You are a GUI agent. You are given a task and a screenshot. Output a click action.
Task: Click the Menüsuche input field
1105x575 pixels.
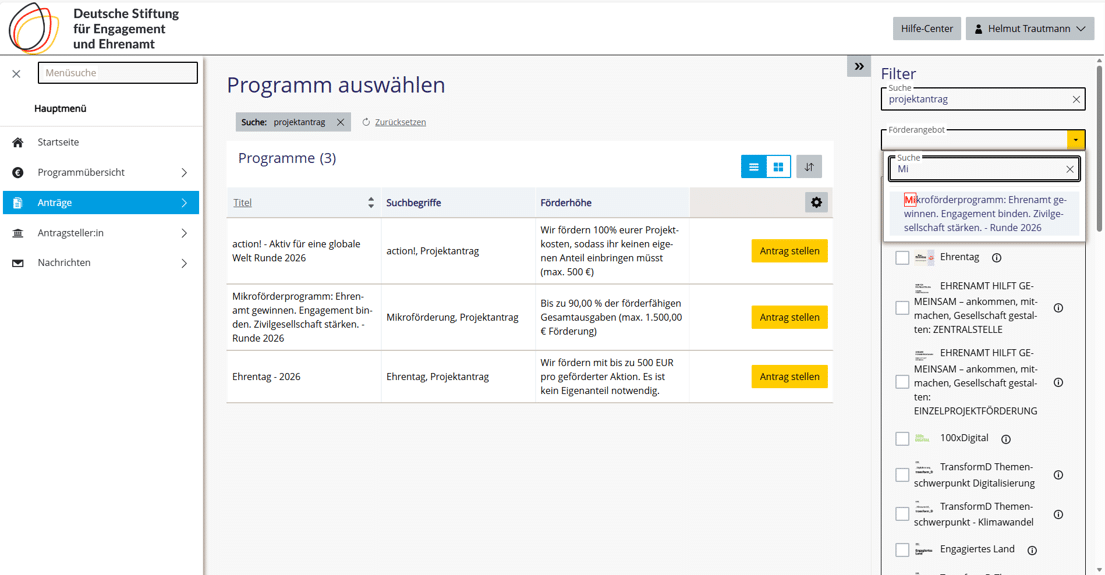coord(118,73)
